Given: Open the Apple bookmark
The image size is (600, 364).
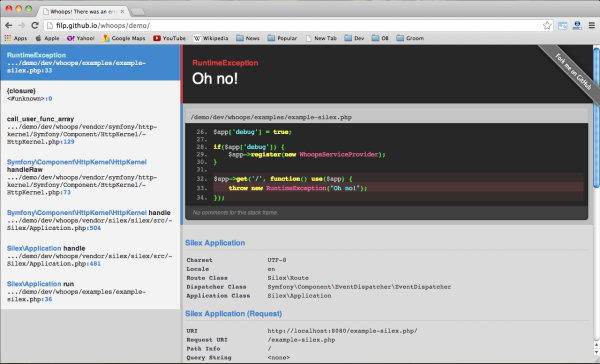Looking at the screenshot, I should [x=47, y=38].
